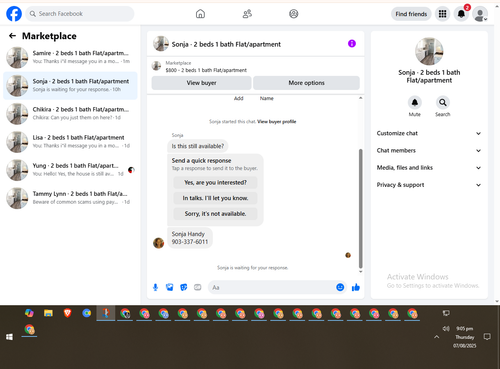The height and width of the screenshot is (369, 500).
Task: Choose a sticker icon in composer
Action: pos(184,287)
